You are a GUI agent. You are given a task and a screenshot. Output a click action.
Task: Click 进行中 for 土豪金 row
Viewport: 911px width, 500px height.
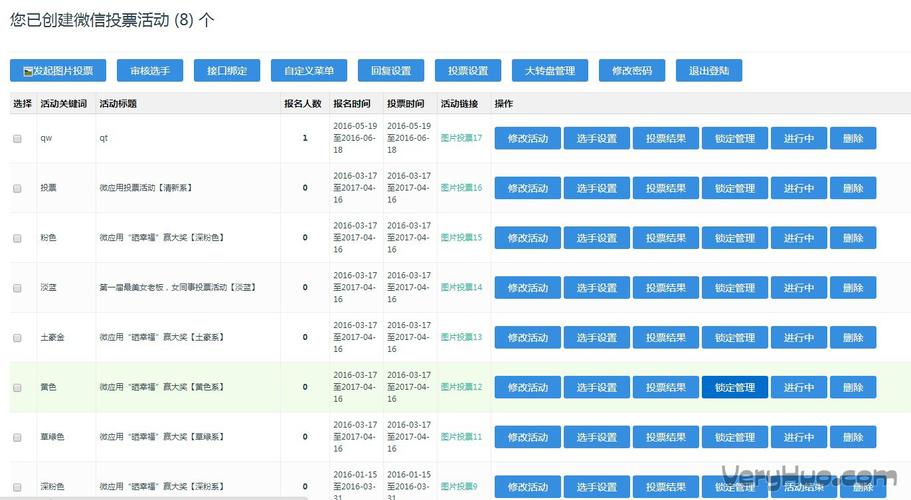click(799, 337)
